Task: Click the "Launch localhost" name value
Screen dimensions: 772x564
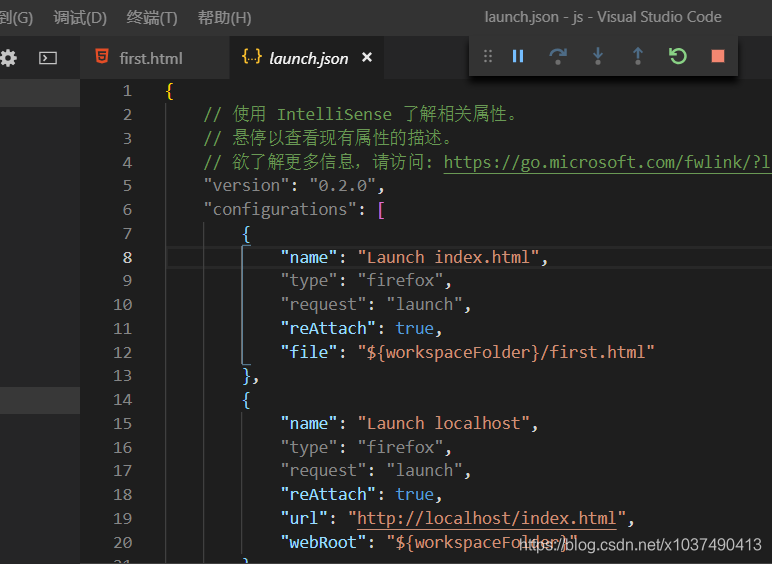Action: [444, 423]
